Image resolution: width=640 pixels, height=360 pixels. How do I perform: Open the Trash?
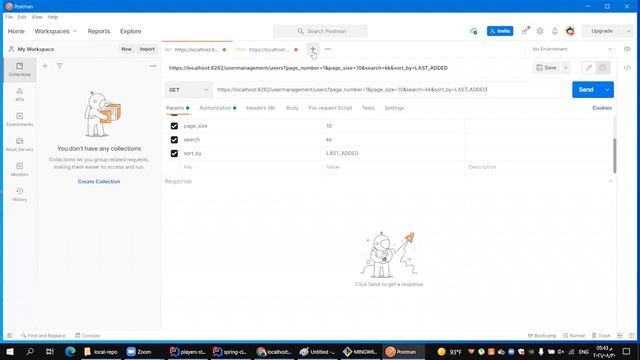(x=601, y=336)
